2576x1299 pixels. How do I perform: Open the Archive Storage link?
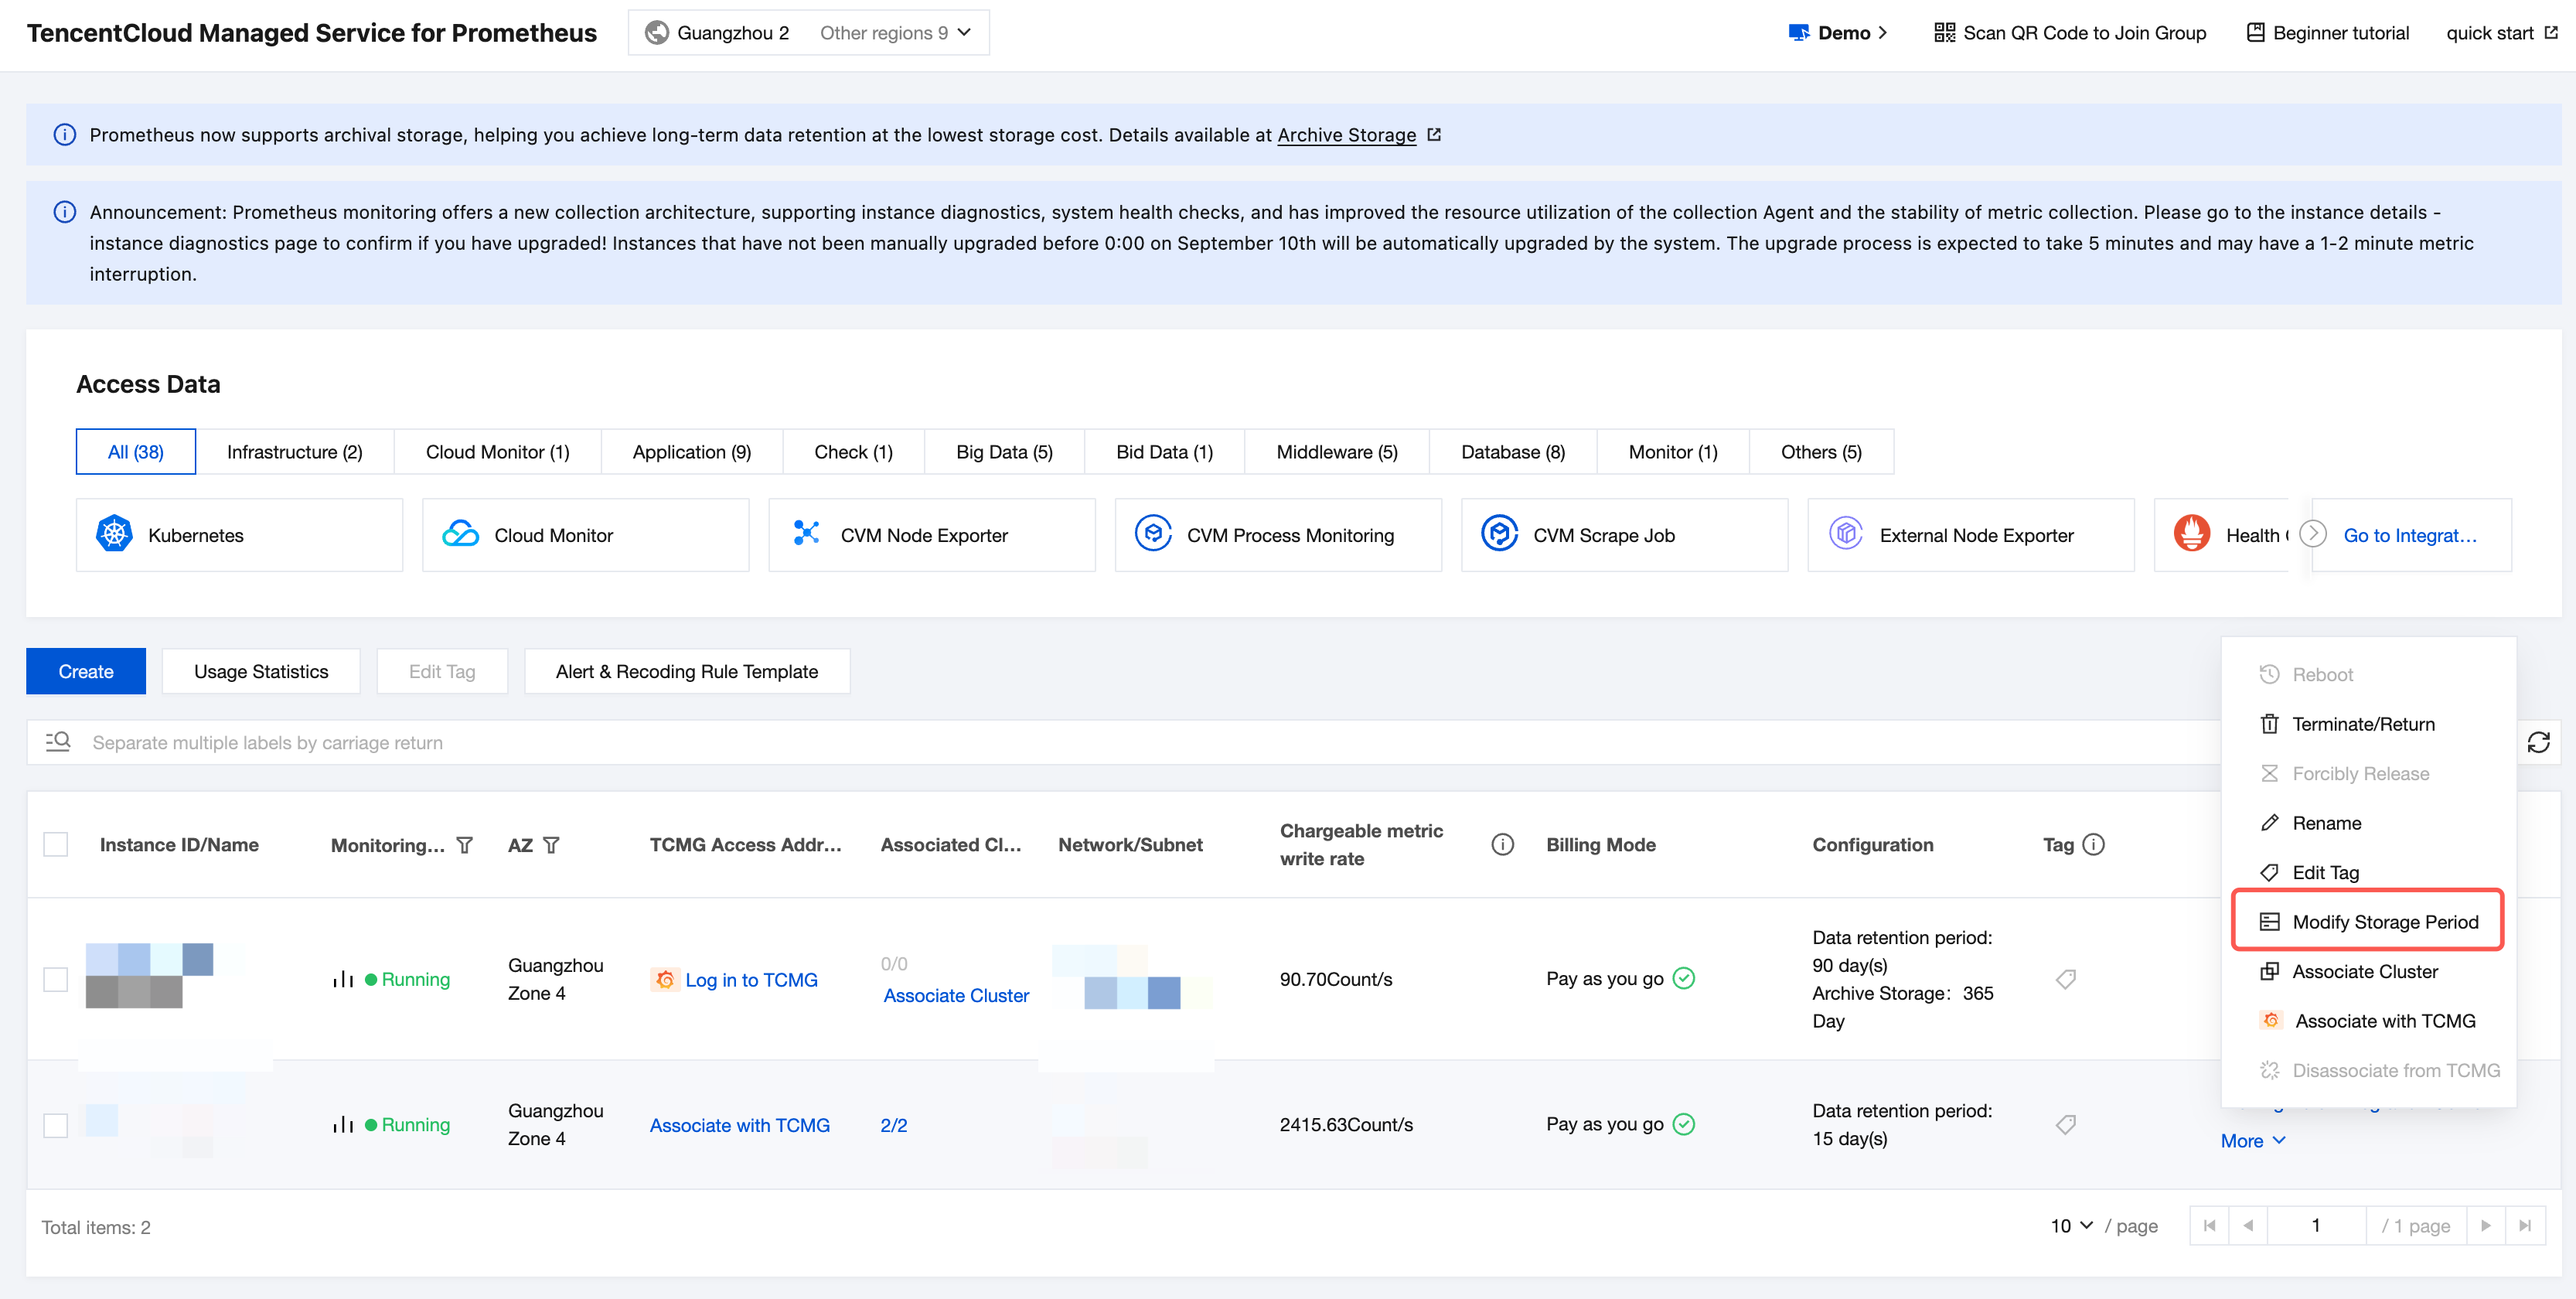[1346, 135]
